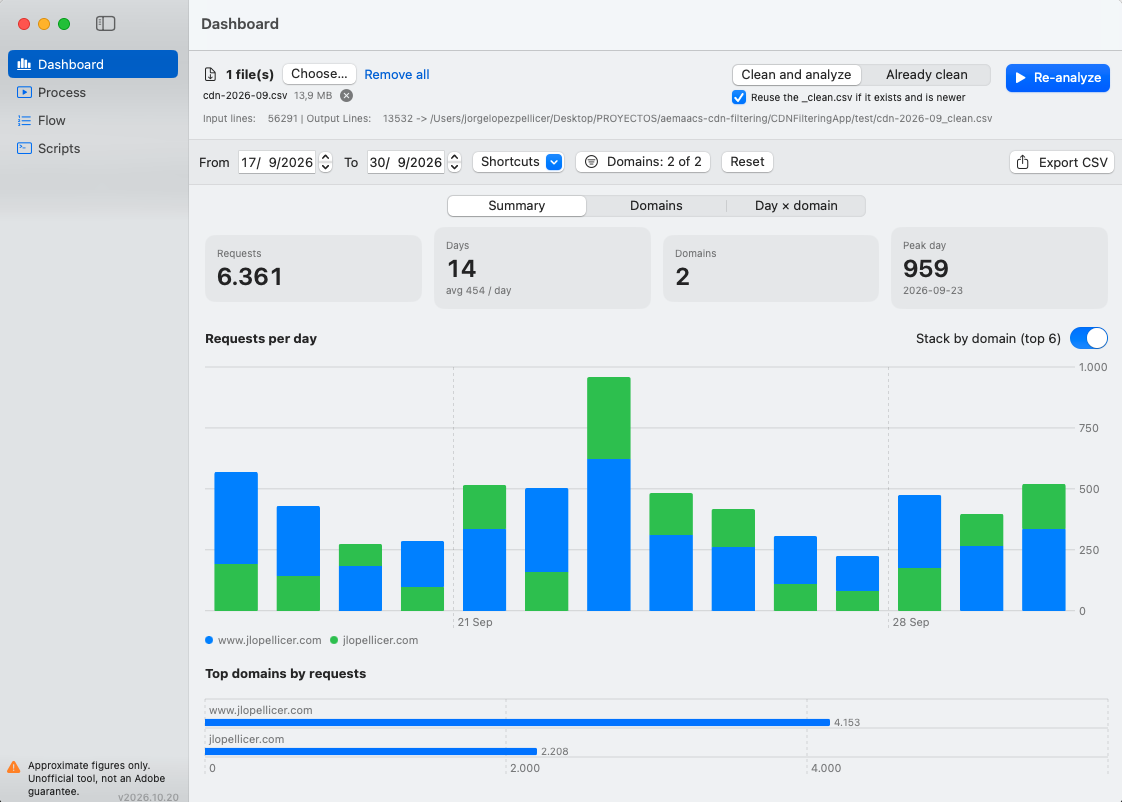This screenshot has height=802, width=1122.
Task: Click the green jlopellicer.com legend dot
Action: click(x=333, y=640)
